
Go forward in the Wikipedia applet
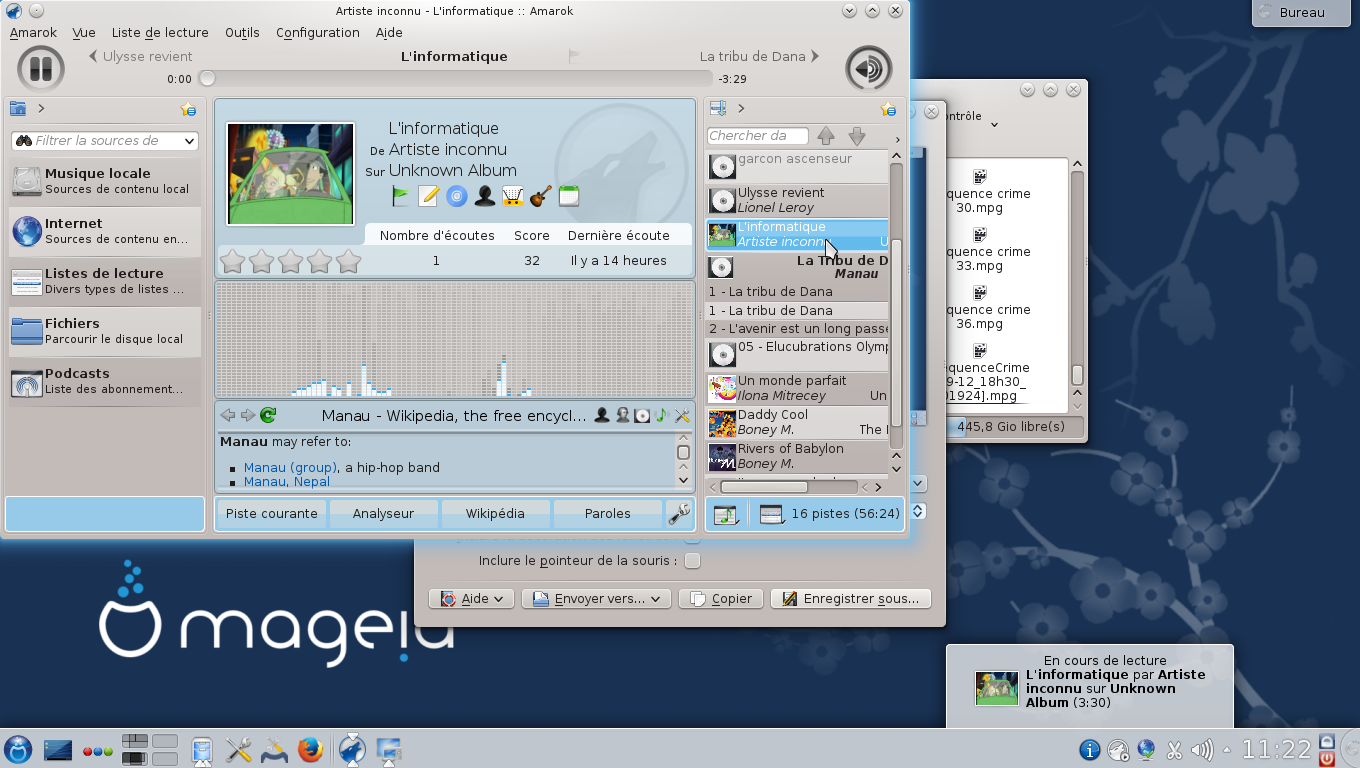[x=247, y=415]
